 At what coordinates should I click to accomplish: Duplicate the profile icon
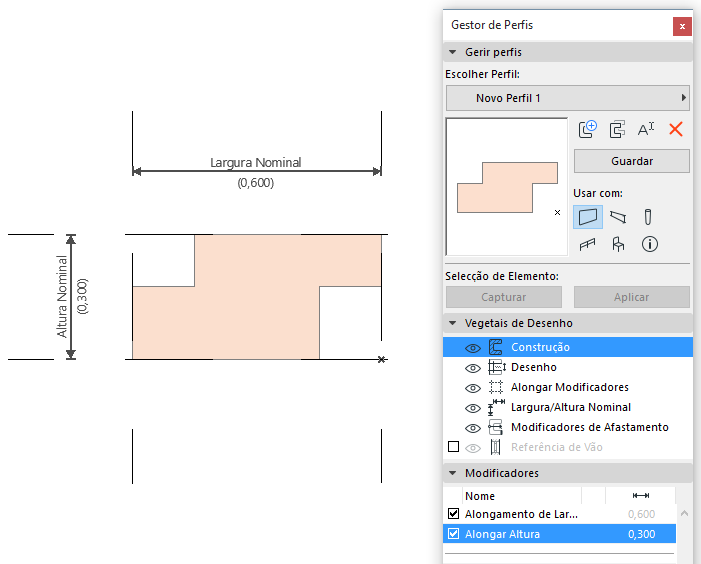coord(617,129)
